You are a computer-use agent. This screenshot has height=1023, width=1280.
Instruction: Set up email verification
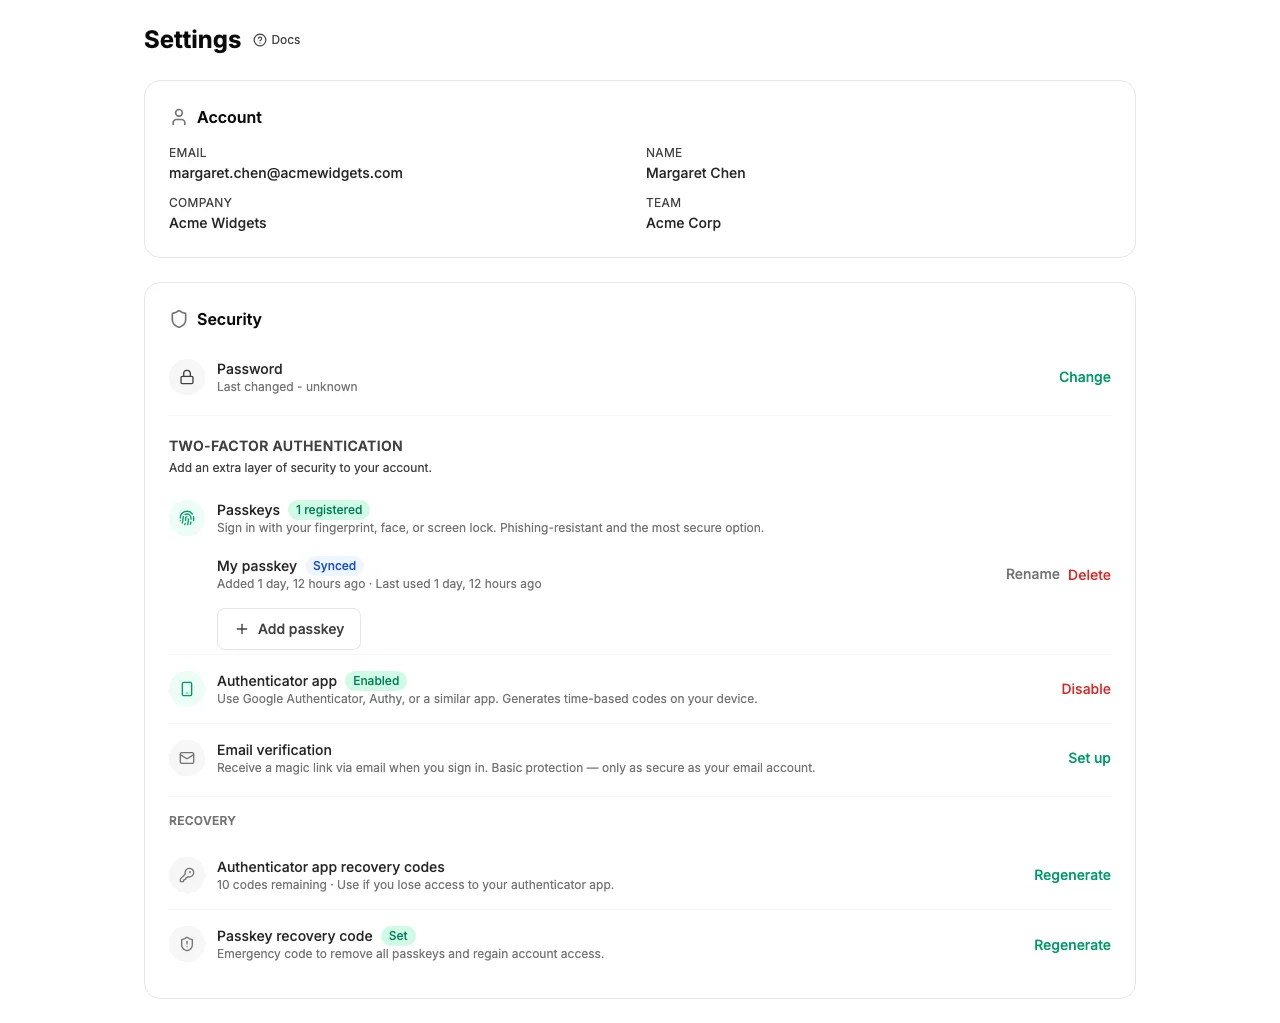1089,758
